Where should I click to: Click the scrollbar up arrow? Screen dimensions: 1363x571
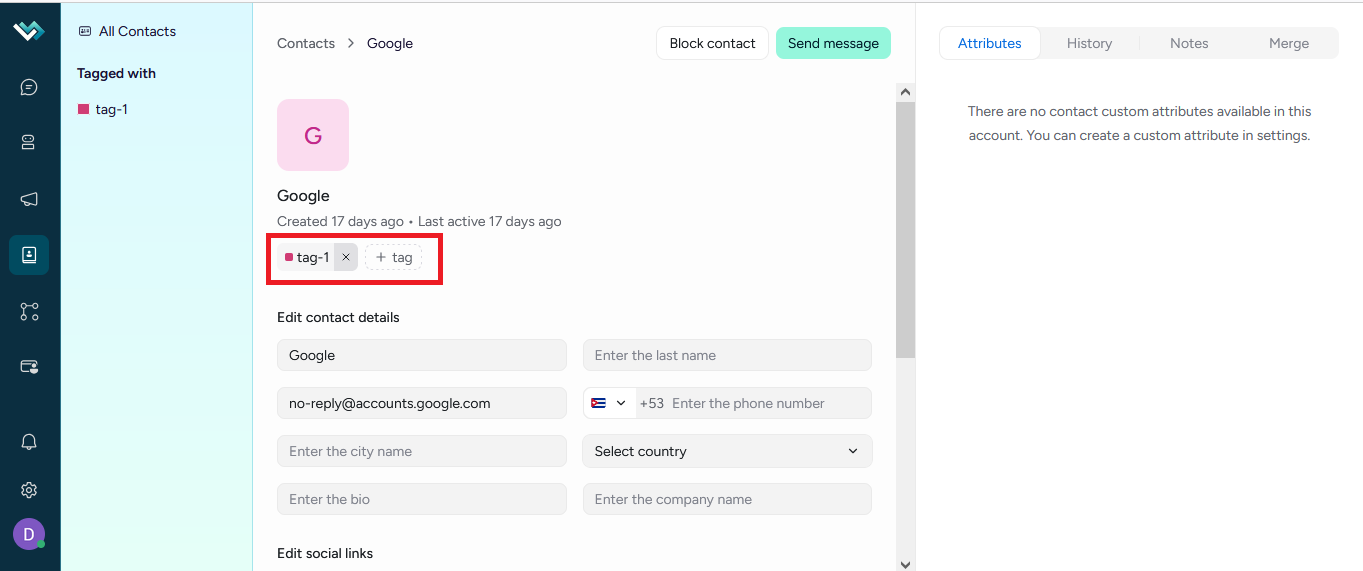[x=906, y=92]
